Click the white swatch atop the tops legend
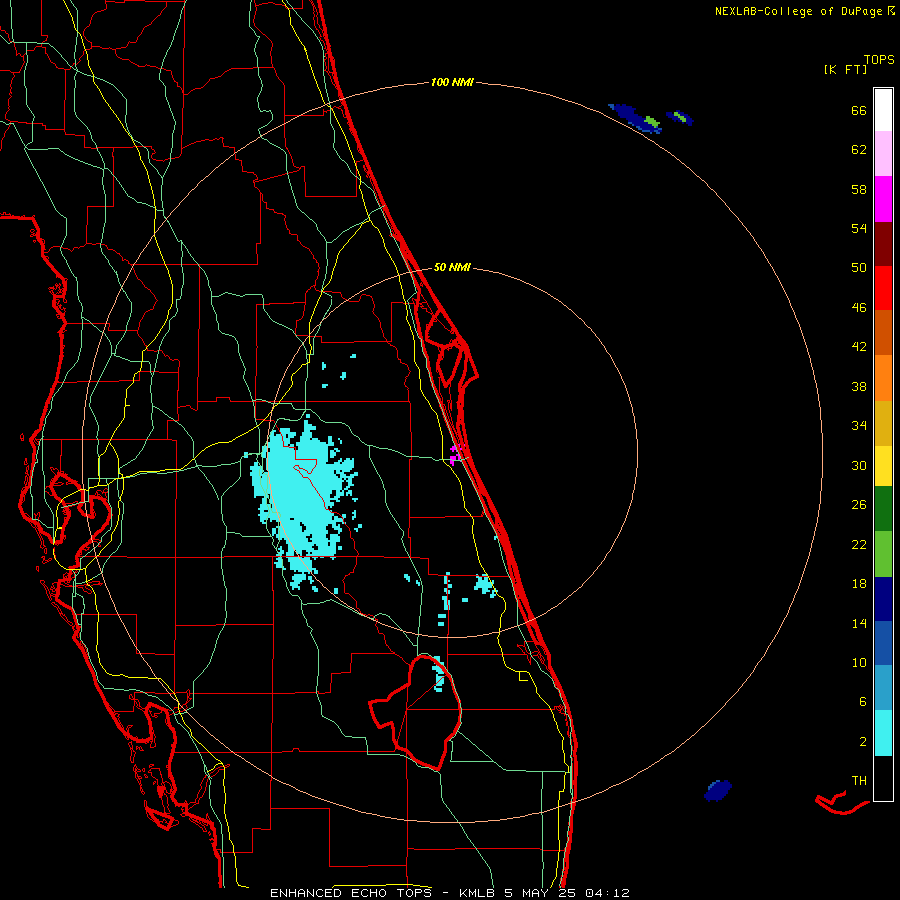This screenshot has width=900, height=900. 883,110
